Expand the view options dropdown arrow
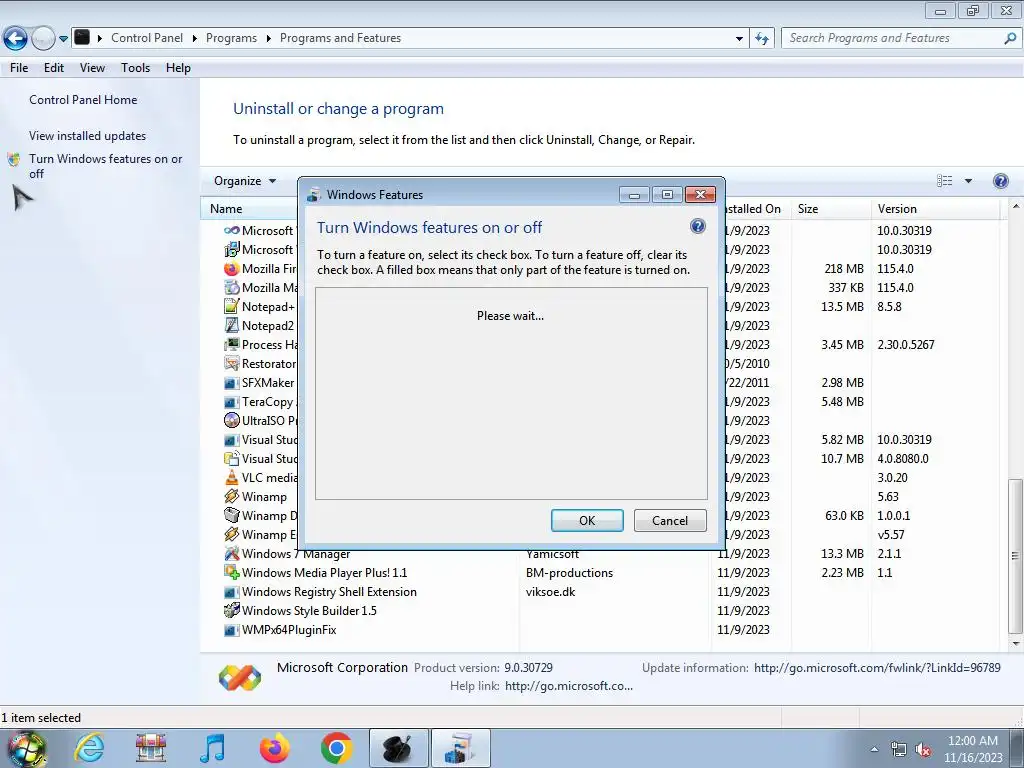1024x768 pixels. pos(968,181)
